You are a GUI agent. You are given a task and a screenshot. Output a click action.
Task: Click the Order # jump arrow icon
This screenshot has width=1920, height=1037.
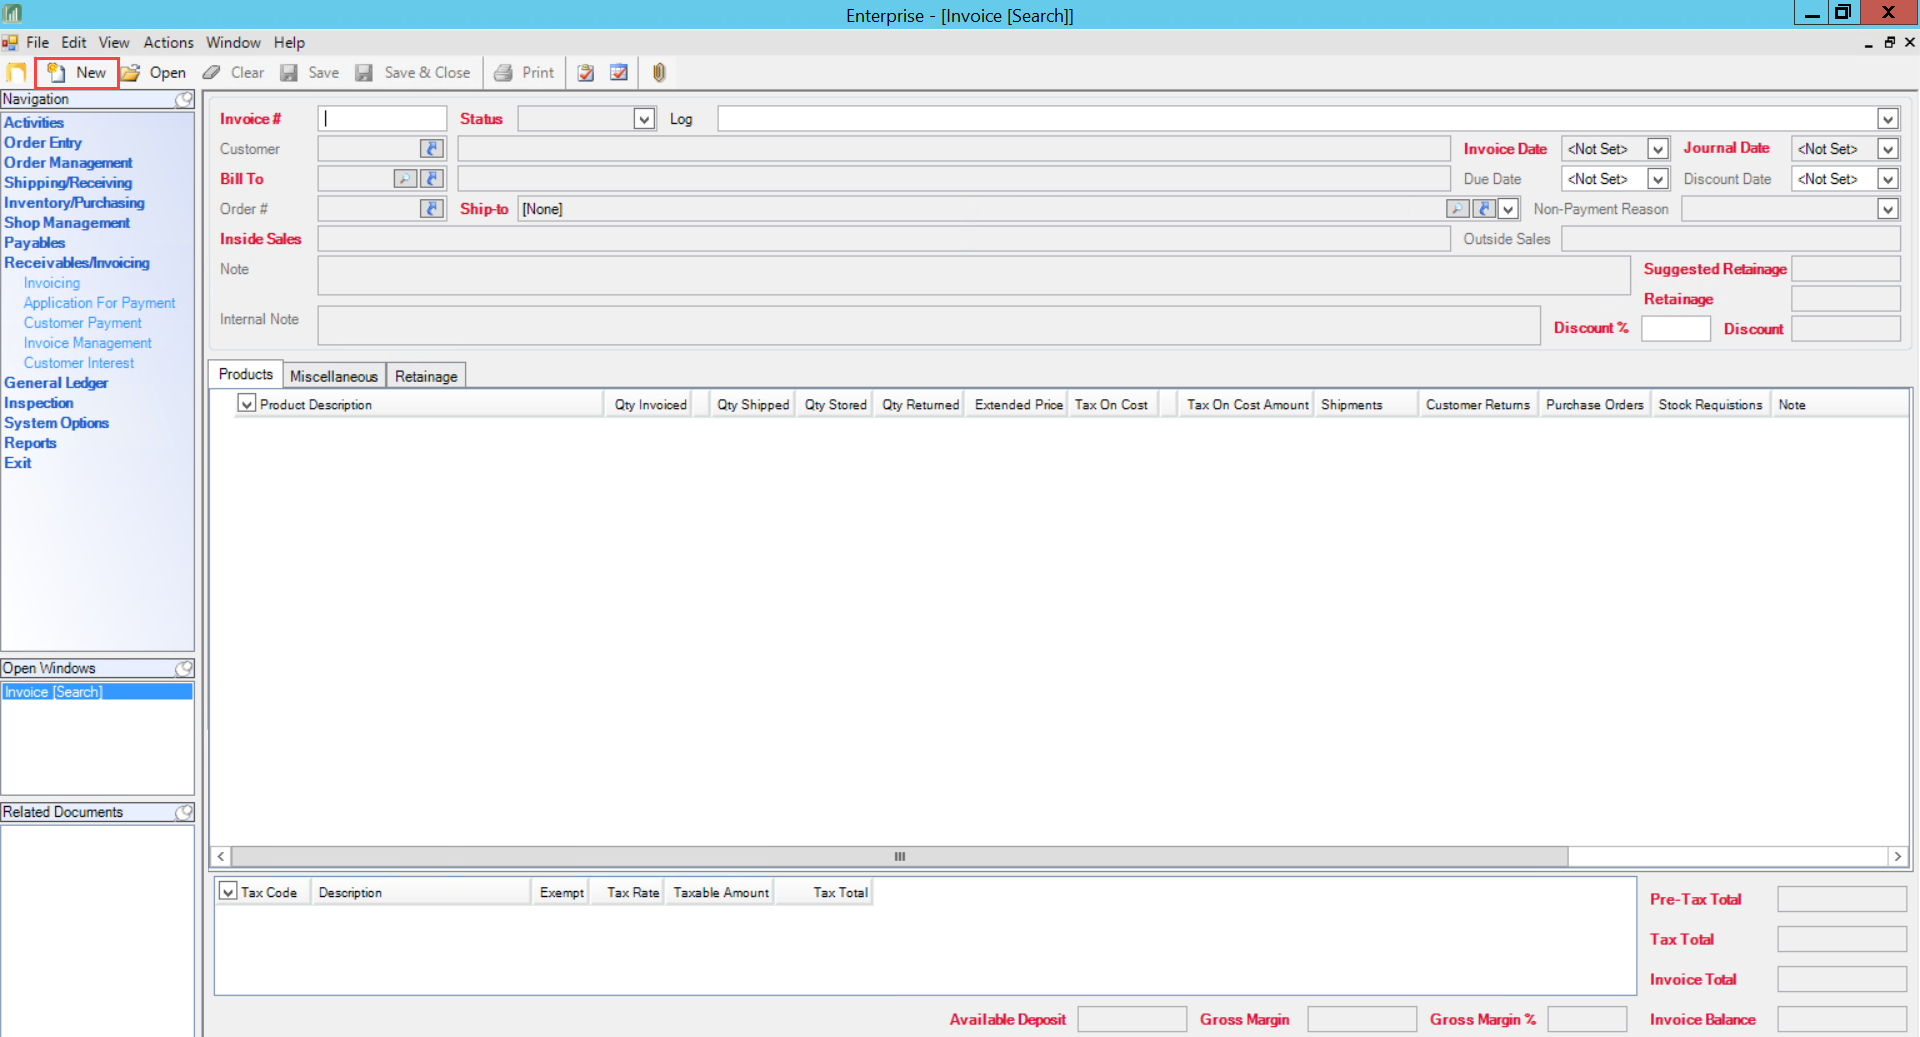click(432, 209)
